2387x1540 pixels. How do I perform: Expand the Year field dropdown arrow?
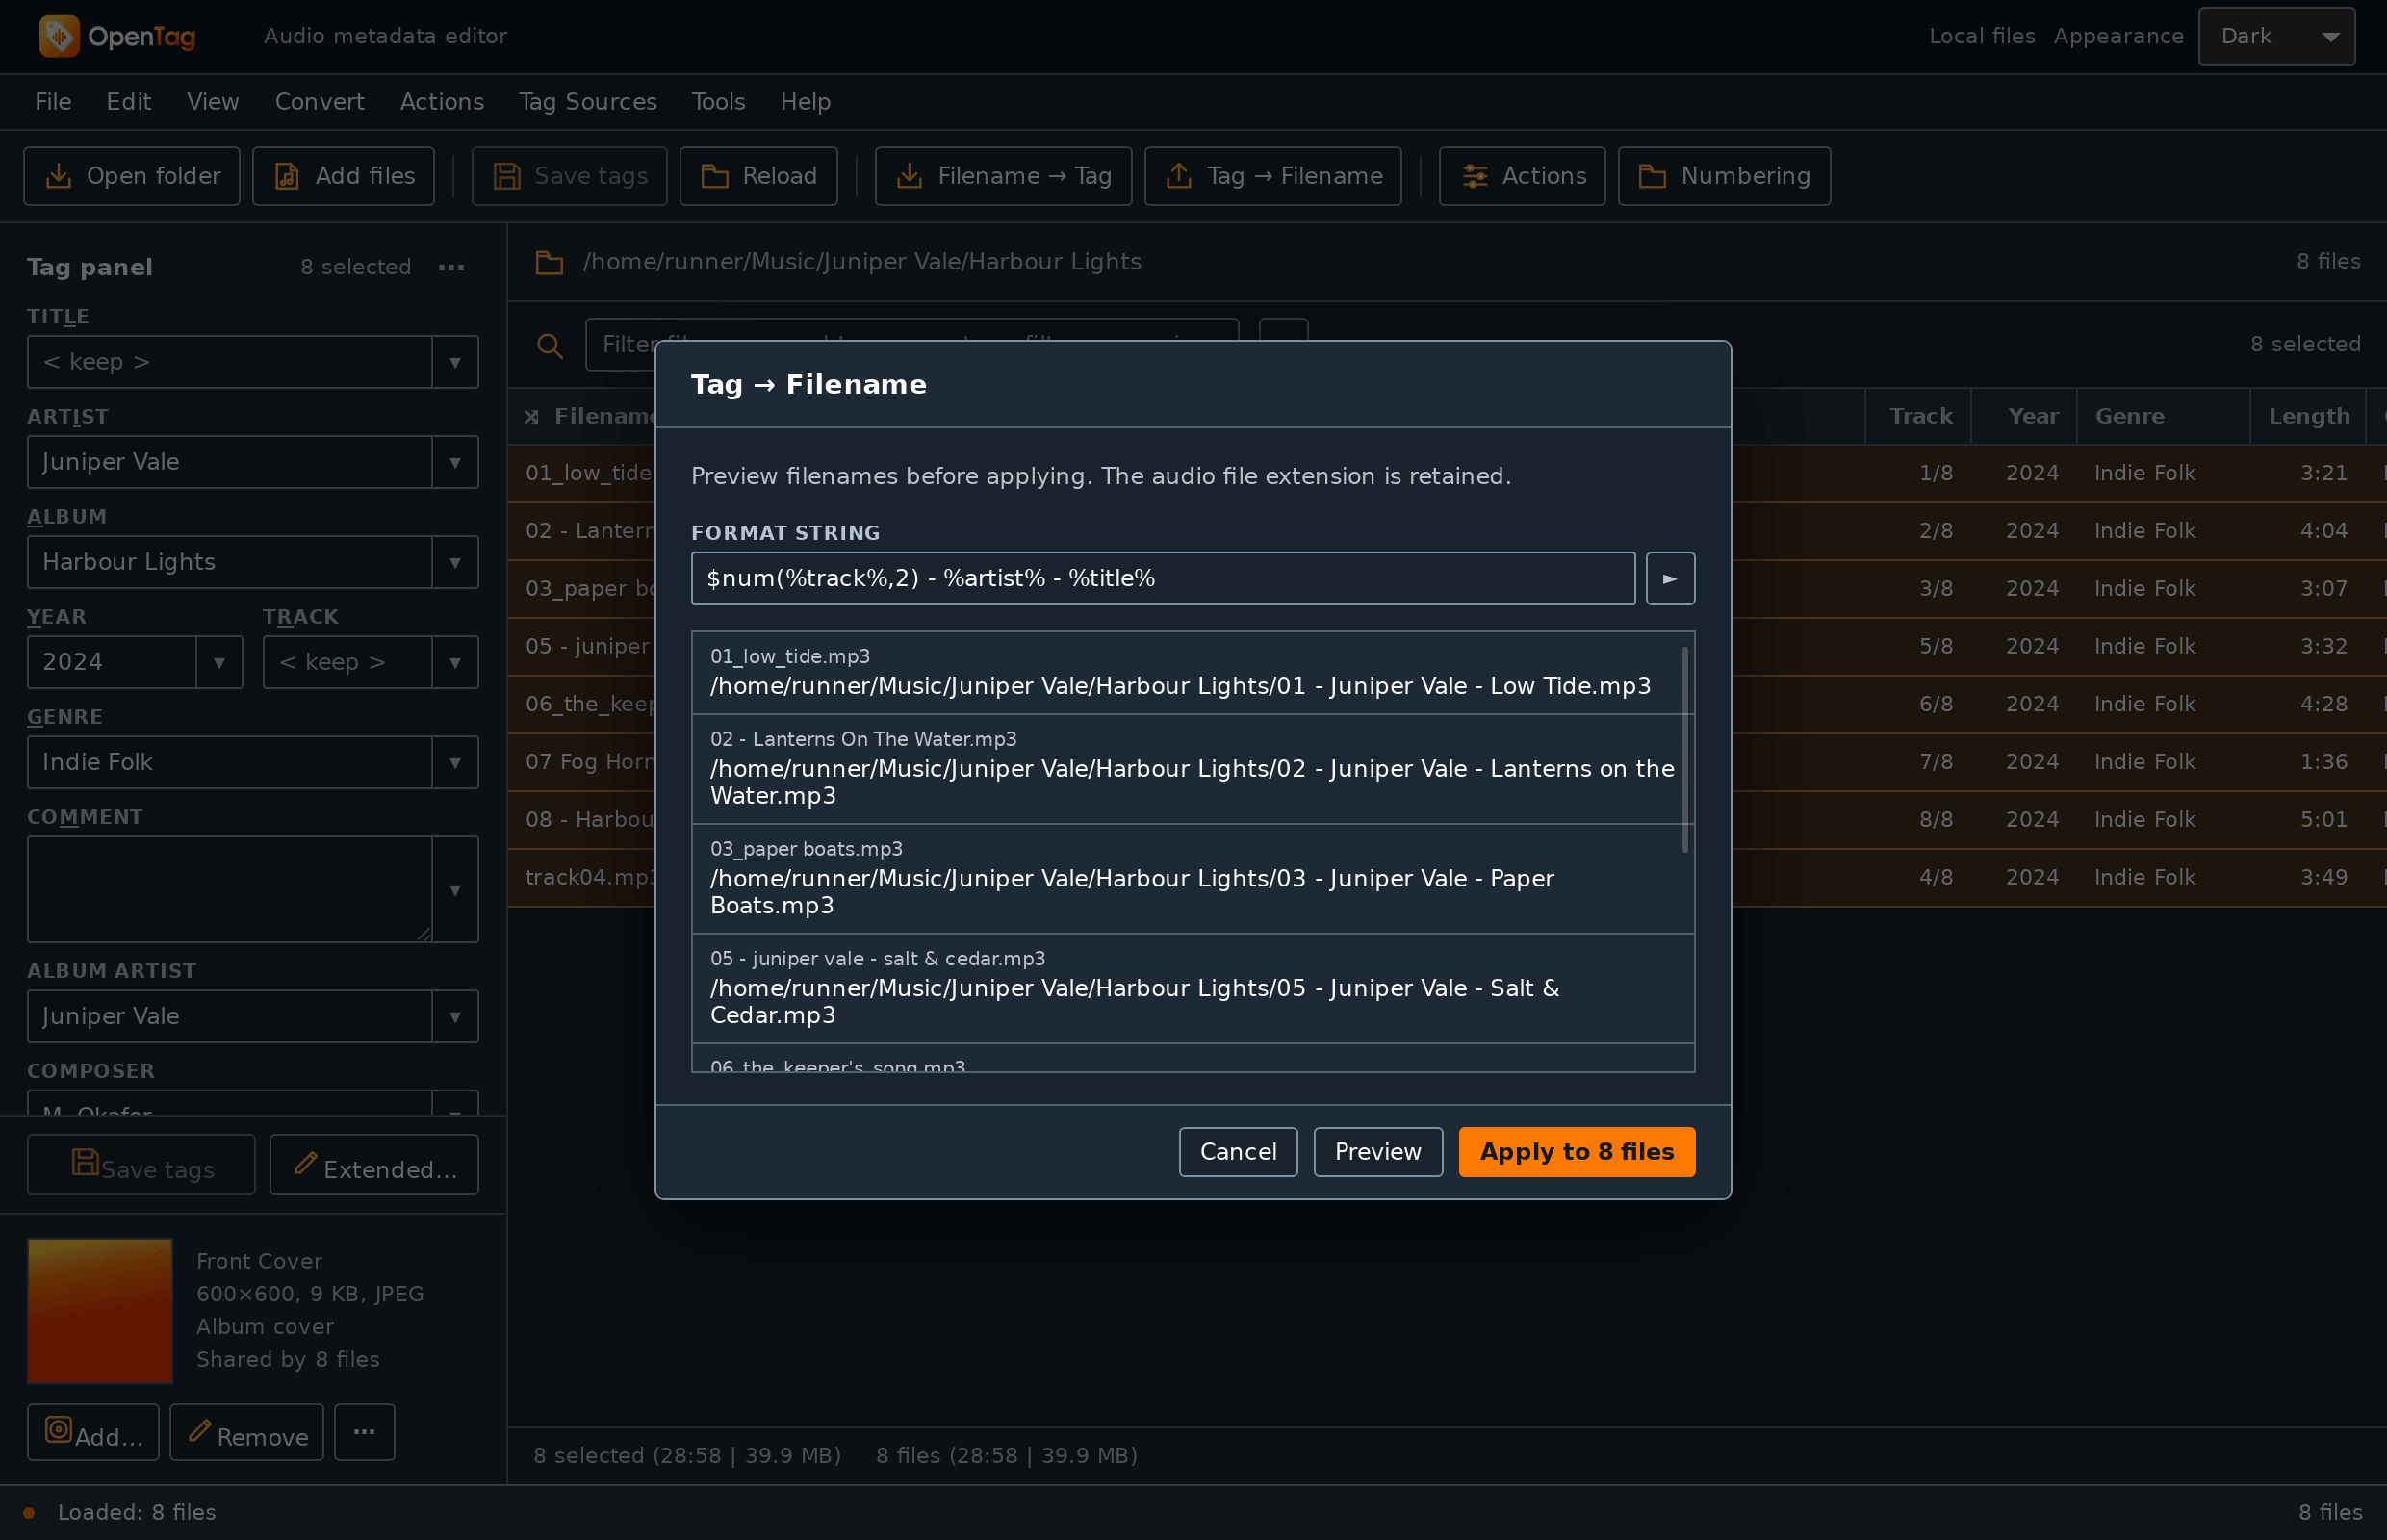219,662
